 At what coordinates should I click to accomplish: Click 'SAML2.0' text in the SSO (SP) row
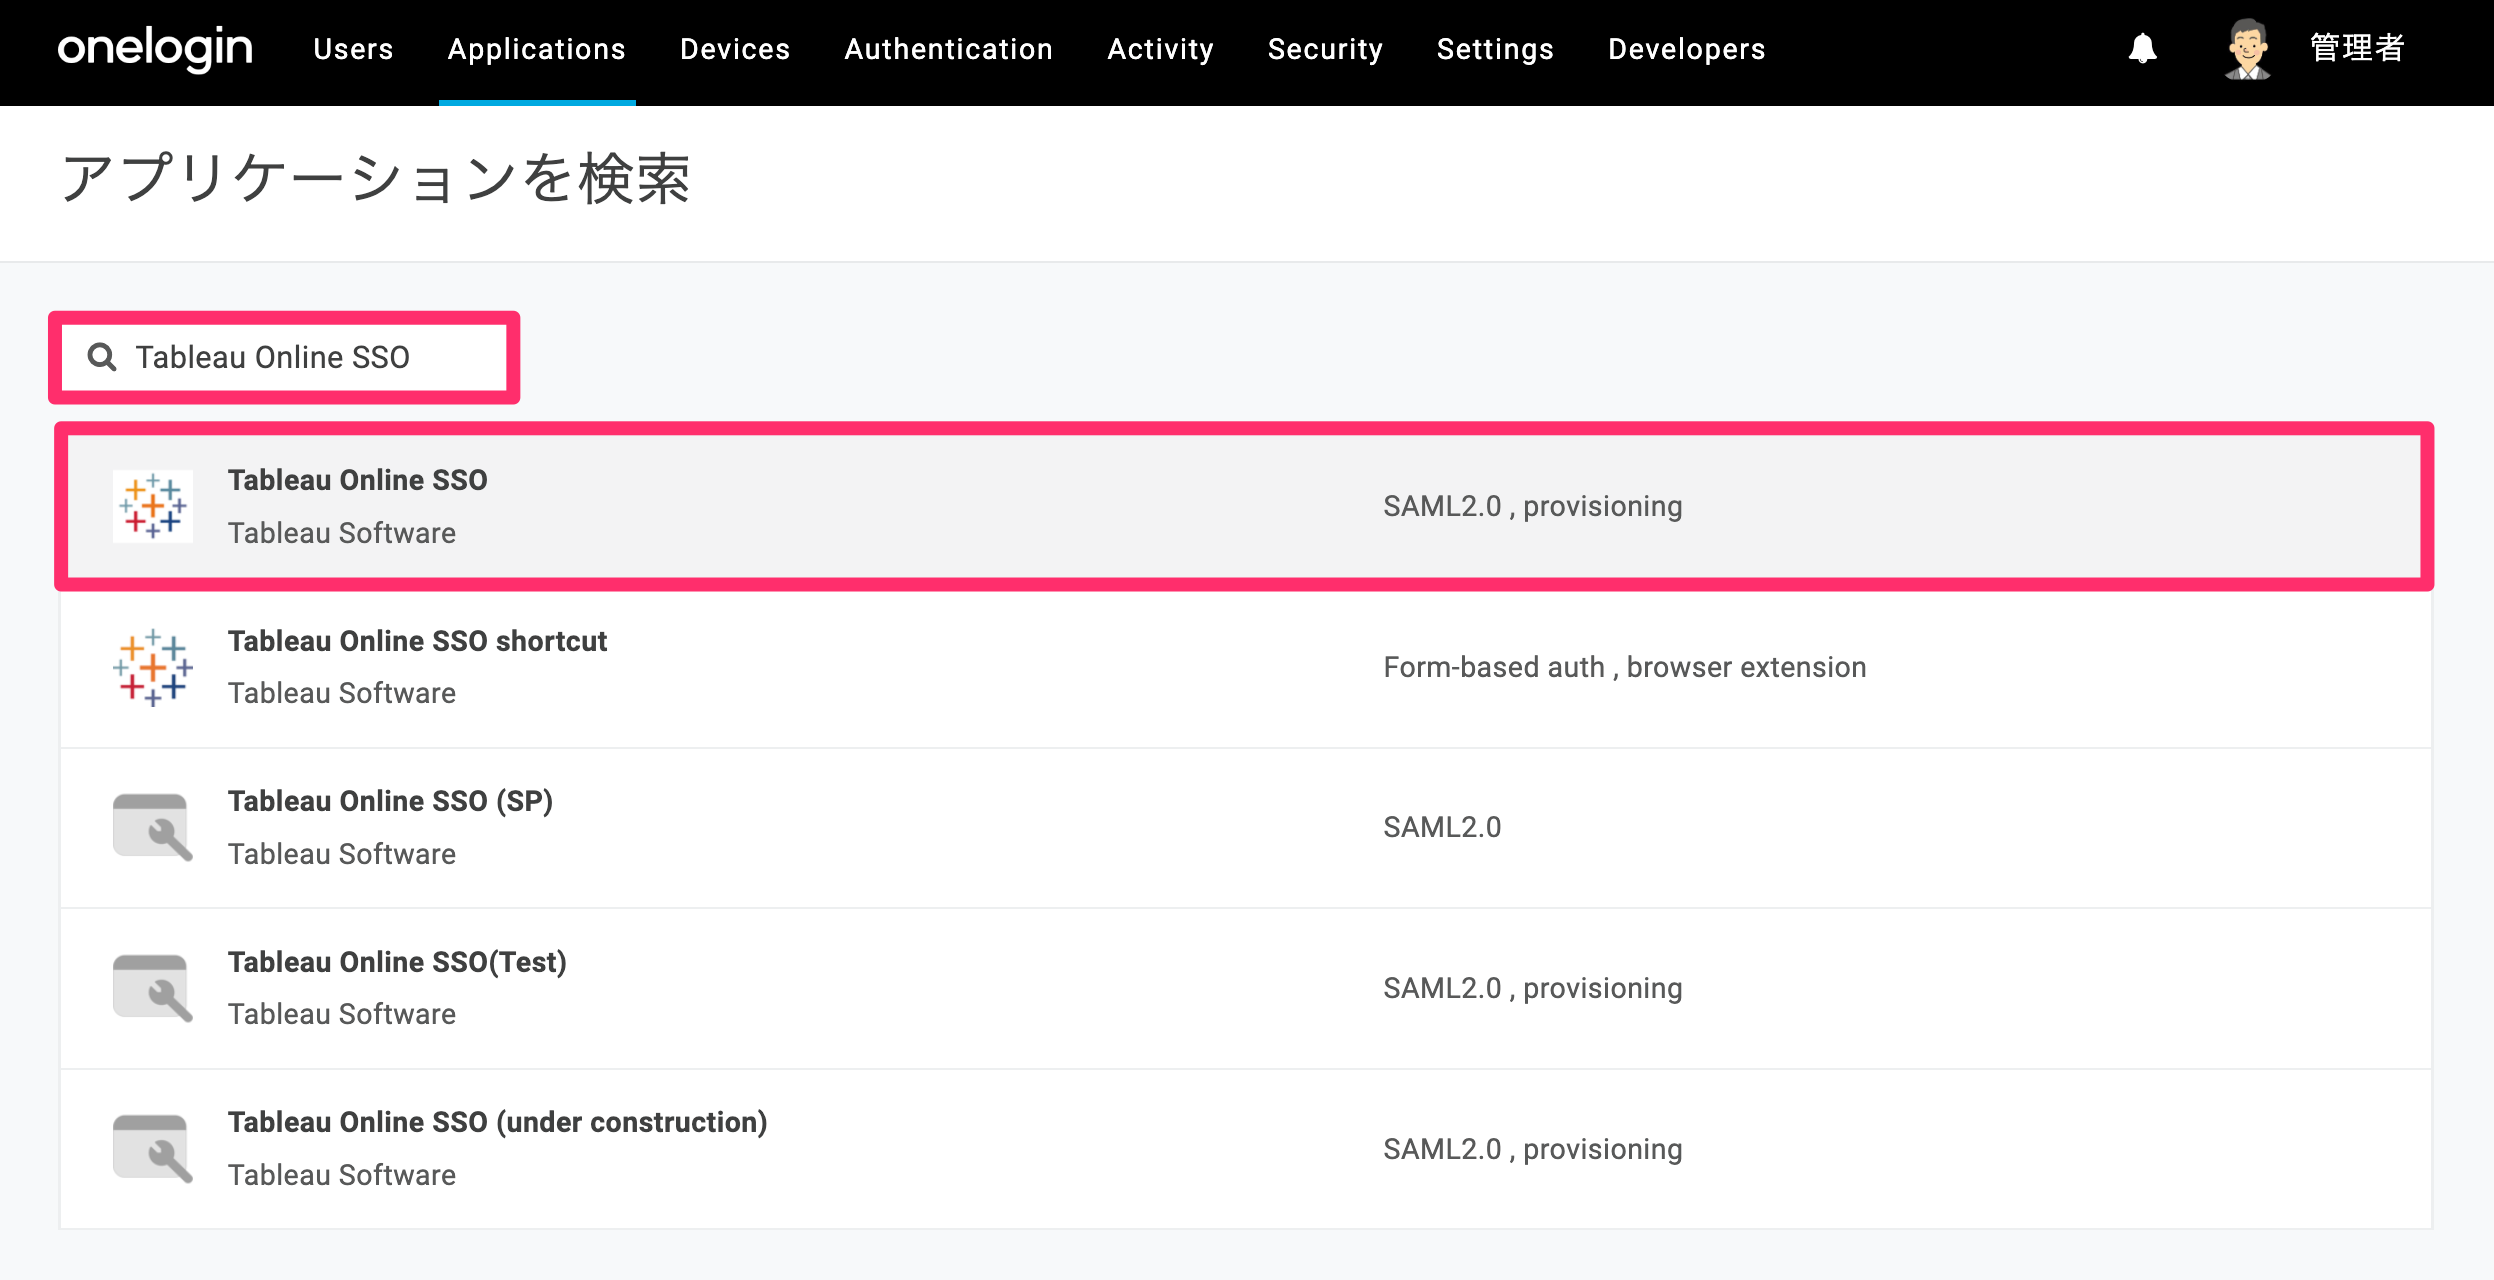[x=1442, y=827]
